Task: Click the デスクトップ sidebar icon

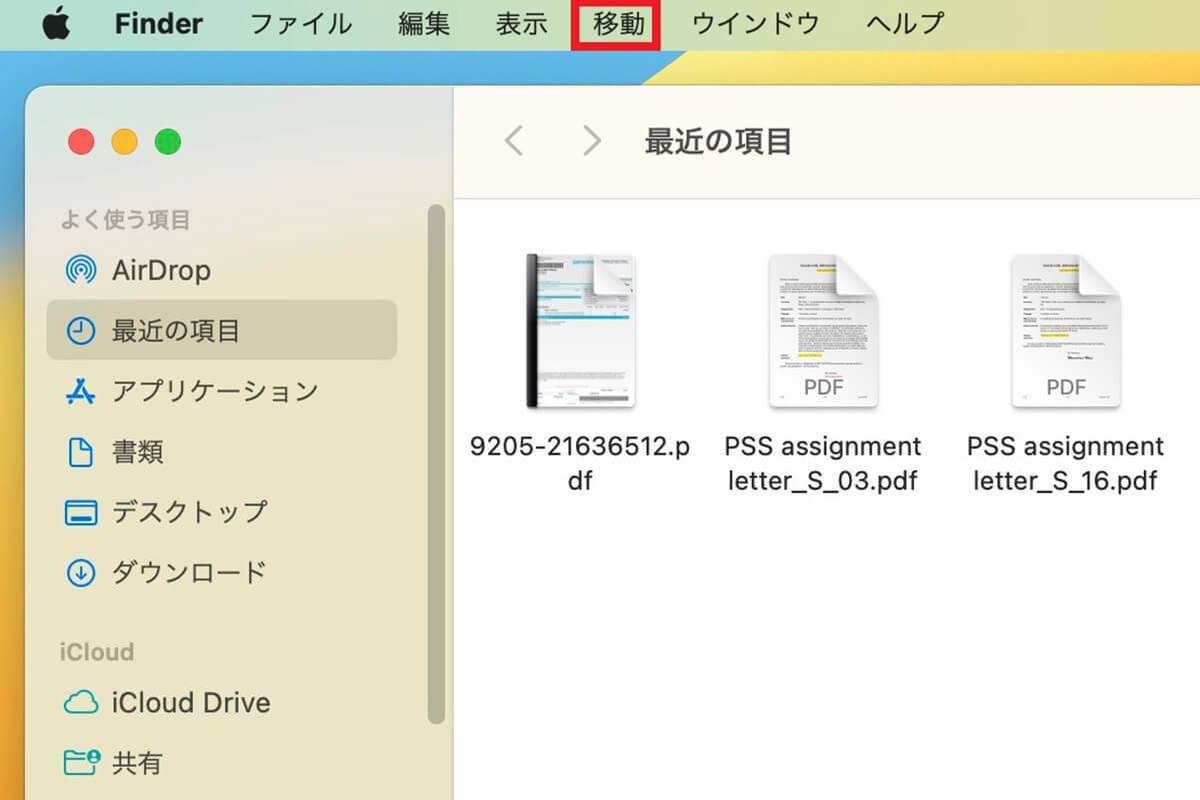Action: tap(80, 512)
